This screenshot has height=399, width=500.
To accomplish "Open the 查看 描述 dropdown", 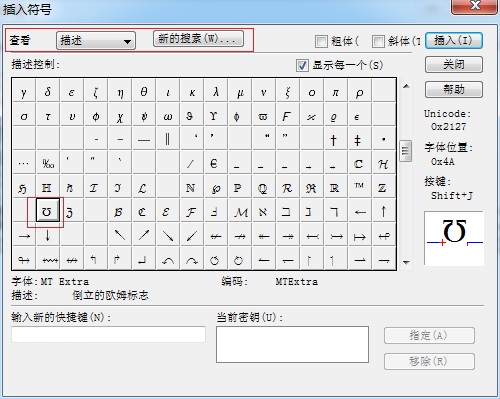I will click(96, 41).
